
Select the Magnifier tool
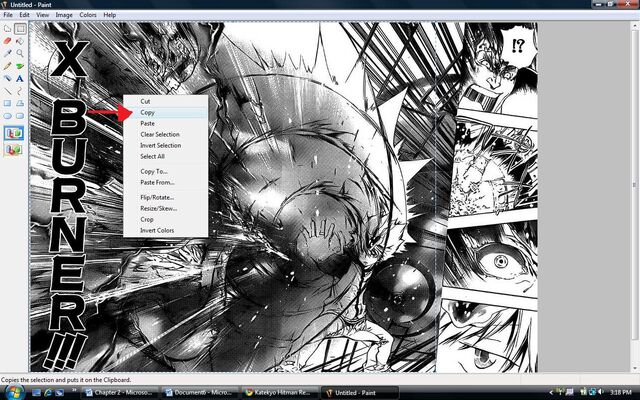[x=20, y=53]
